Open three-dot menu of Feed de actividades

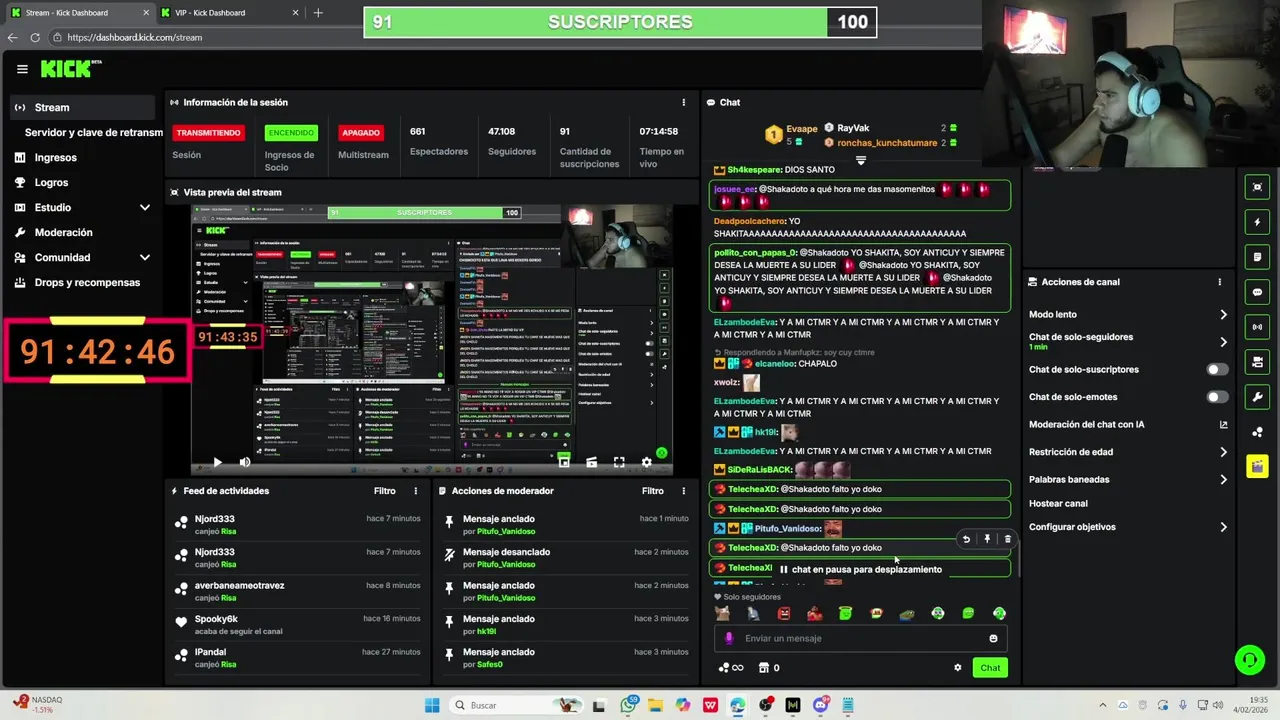[416, 491]
